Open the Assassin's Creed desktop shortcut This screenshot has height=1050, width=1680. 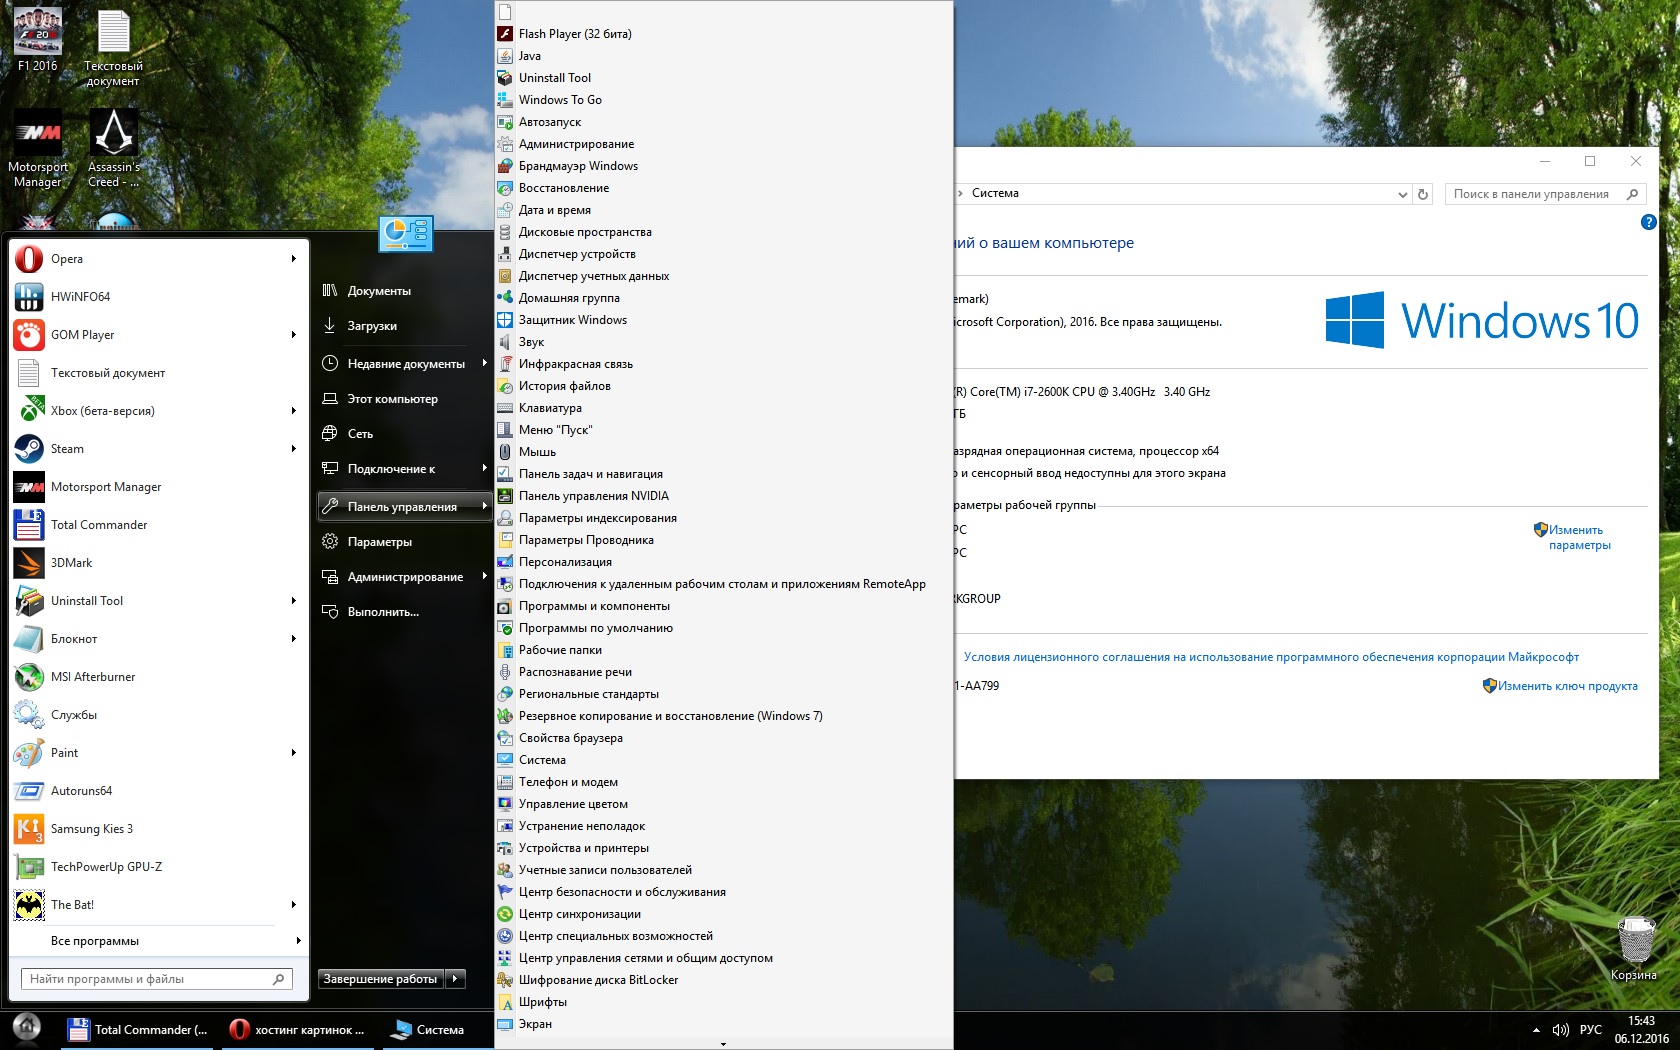click(x=113, y=148)
